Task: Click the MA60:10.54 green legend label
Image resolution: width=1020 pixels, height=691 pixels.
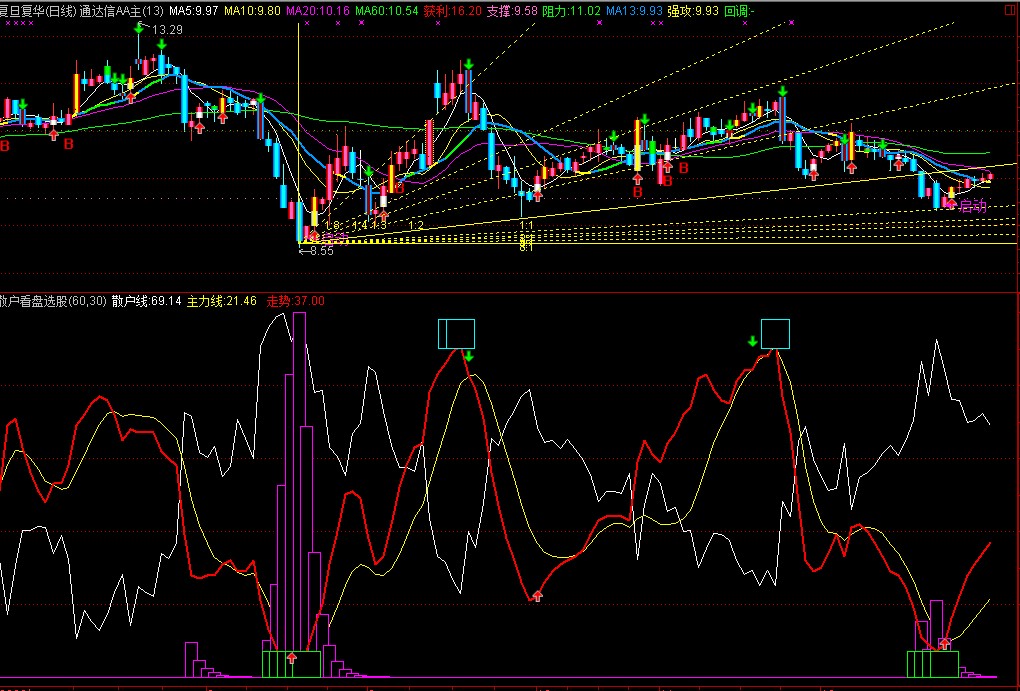Action: coord(387,10)
